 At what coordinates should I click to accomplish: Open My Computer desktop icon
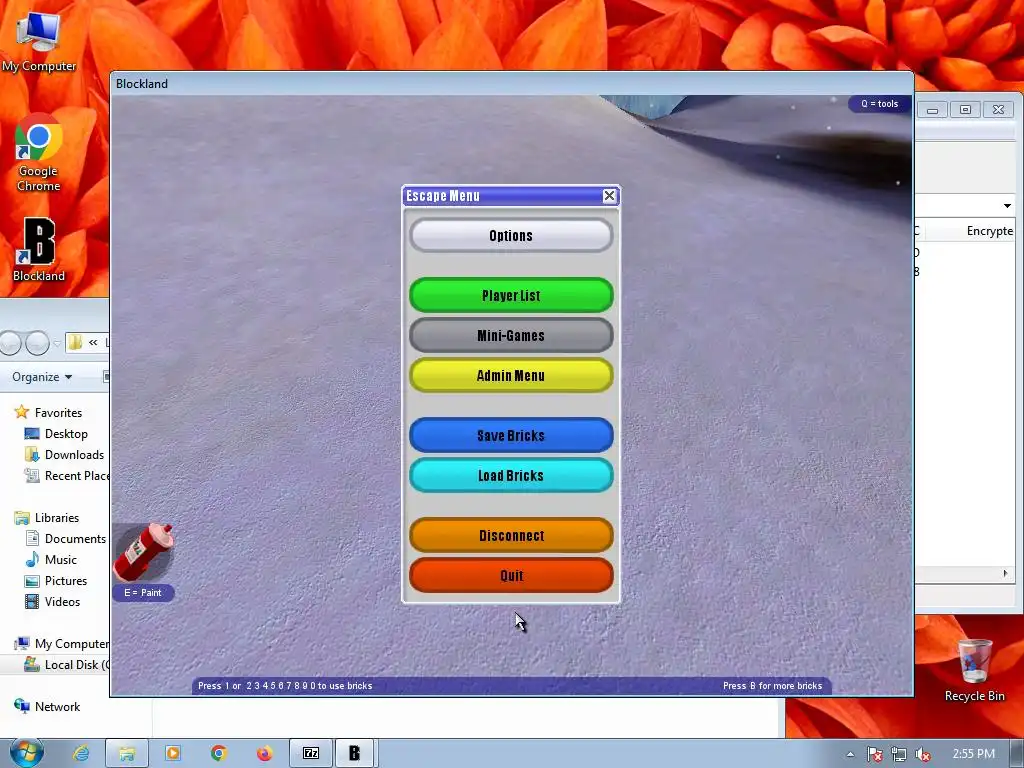click(x=39, y=40)
